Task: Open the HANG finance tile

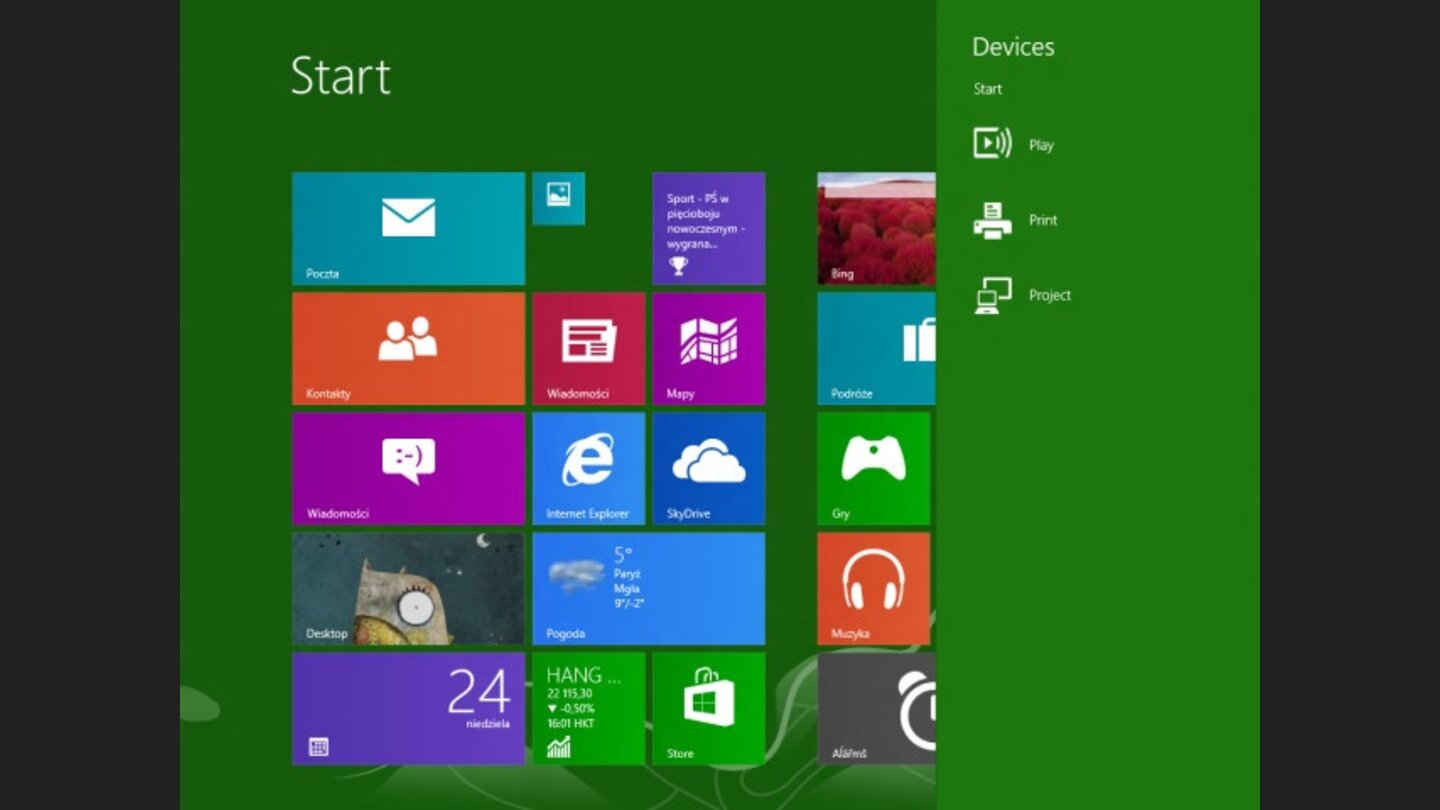Action: [588, 708]
